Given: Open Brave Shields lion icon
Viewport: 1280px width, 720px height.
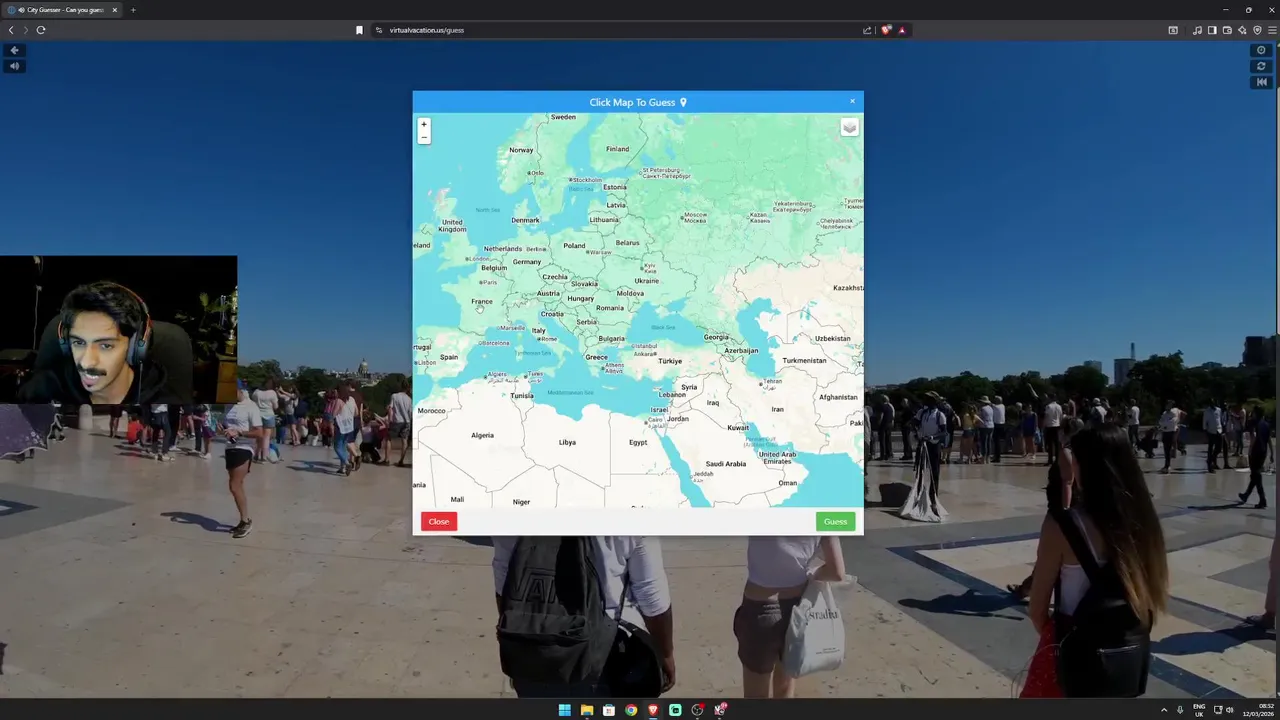Looking at the screenshot, I should coord(886,30).
